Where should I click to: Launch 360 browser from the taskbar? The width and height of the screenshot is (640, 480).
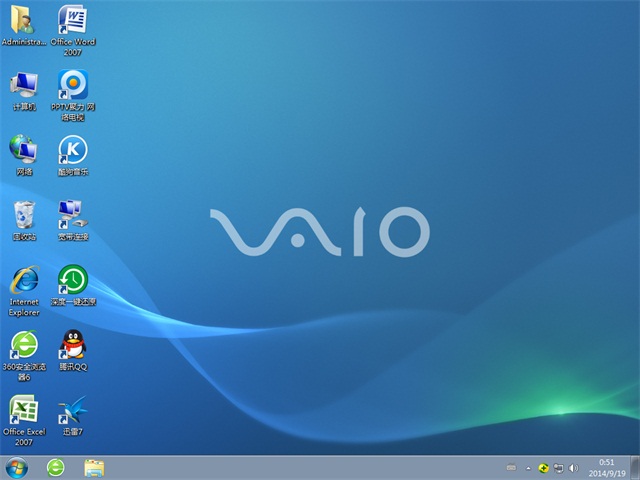pos(56,467)
